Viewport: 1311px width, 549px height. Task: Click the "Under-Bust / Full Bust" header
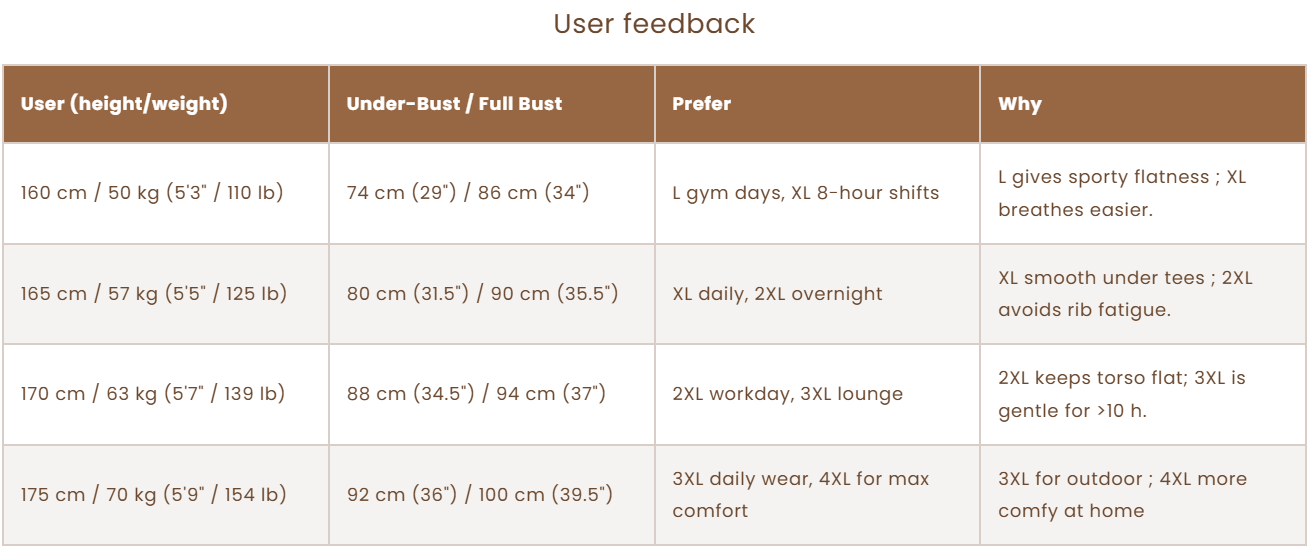(454, 104)
